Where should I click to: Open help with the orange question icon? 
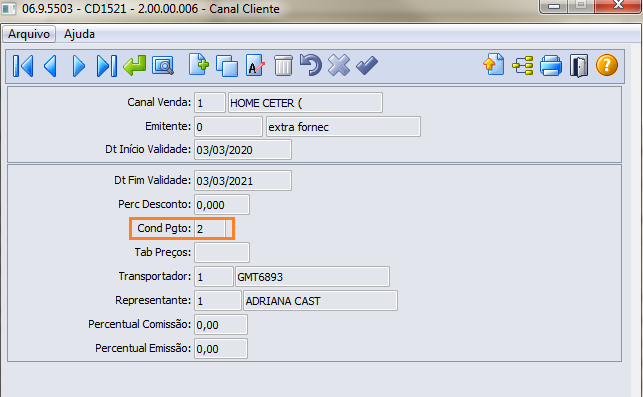(607, 65)
